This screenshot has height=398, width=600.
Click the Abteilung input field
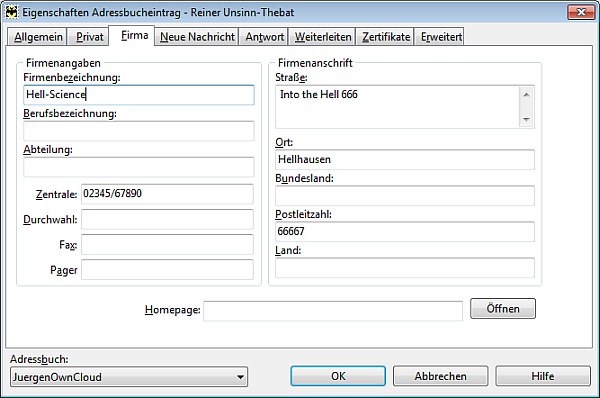[x=139, y=167]
